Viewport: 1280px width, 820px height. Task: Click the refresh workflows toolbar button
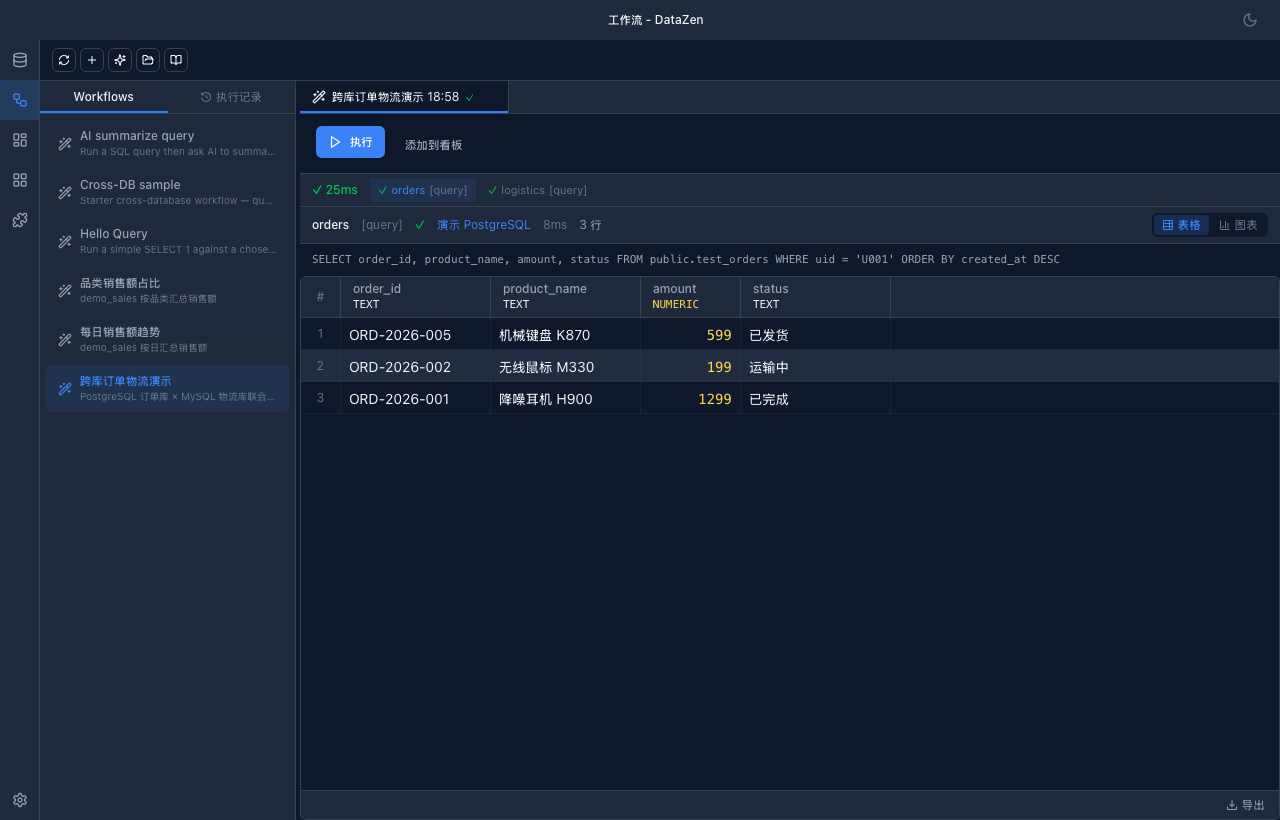(x=64, y=60)
